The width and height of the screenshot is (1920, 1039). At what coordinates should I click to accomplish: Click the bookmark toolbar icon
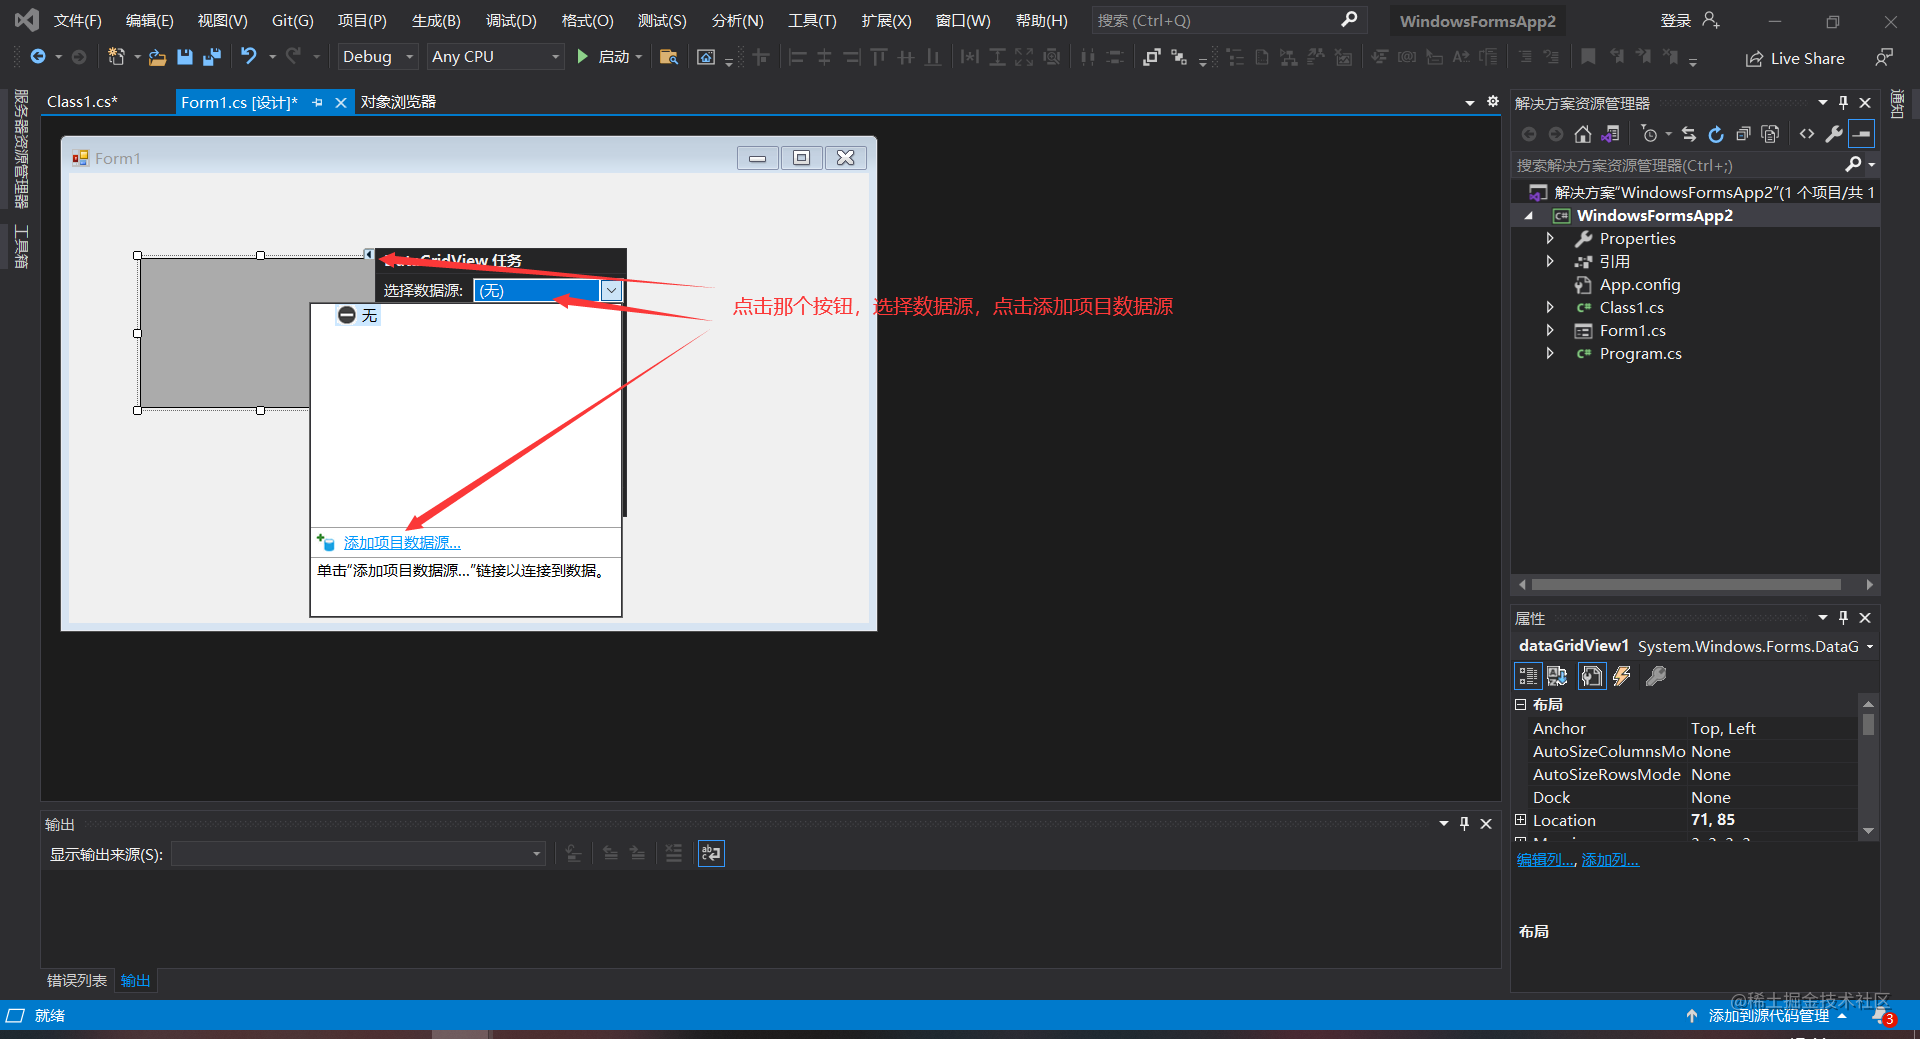click(1588, 57)
